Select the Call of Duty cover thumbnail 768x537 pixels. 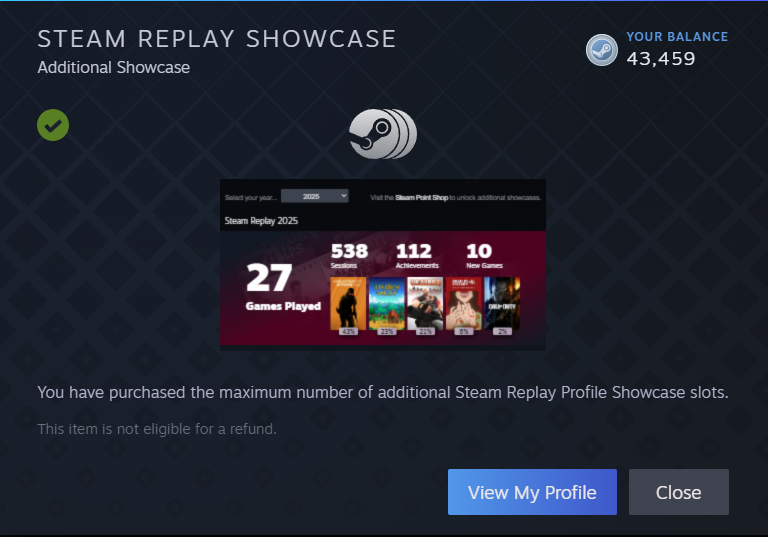click(x=502, y=303)
